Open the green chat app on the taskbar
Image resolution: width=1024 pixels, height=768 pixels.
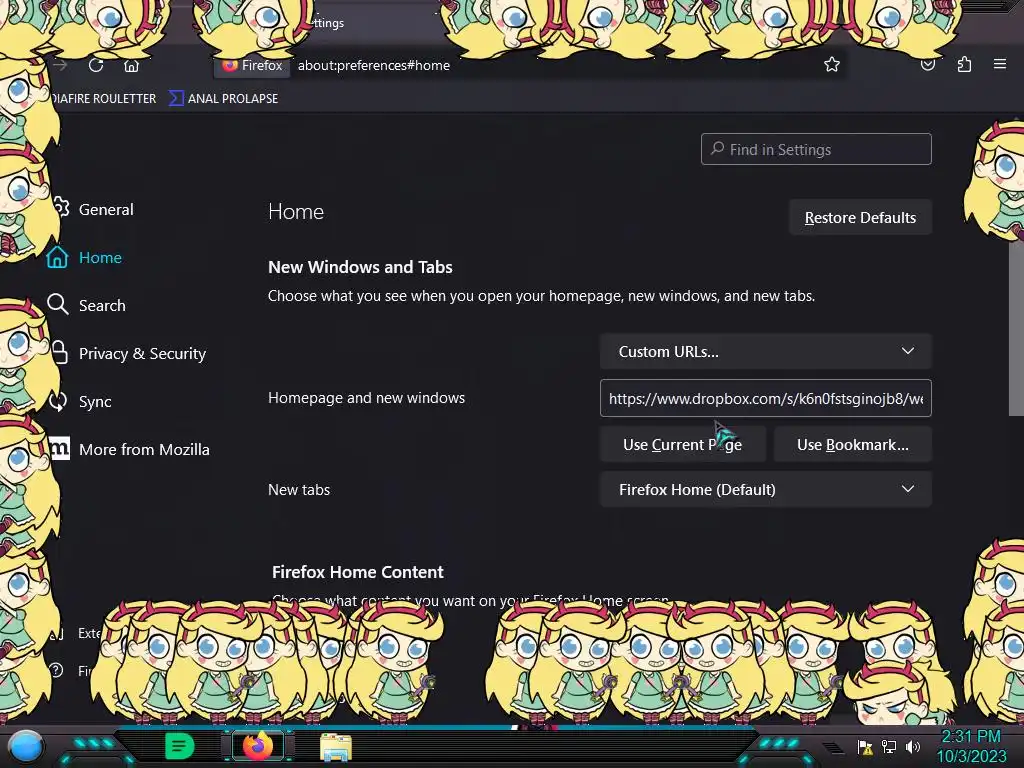click(179, 746)
